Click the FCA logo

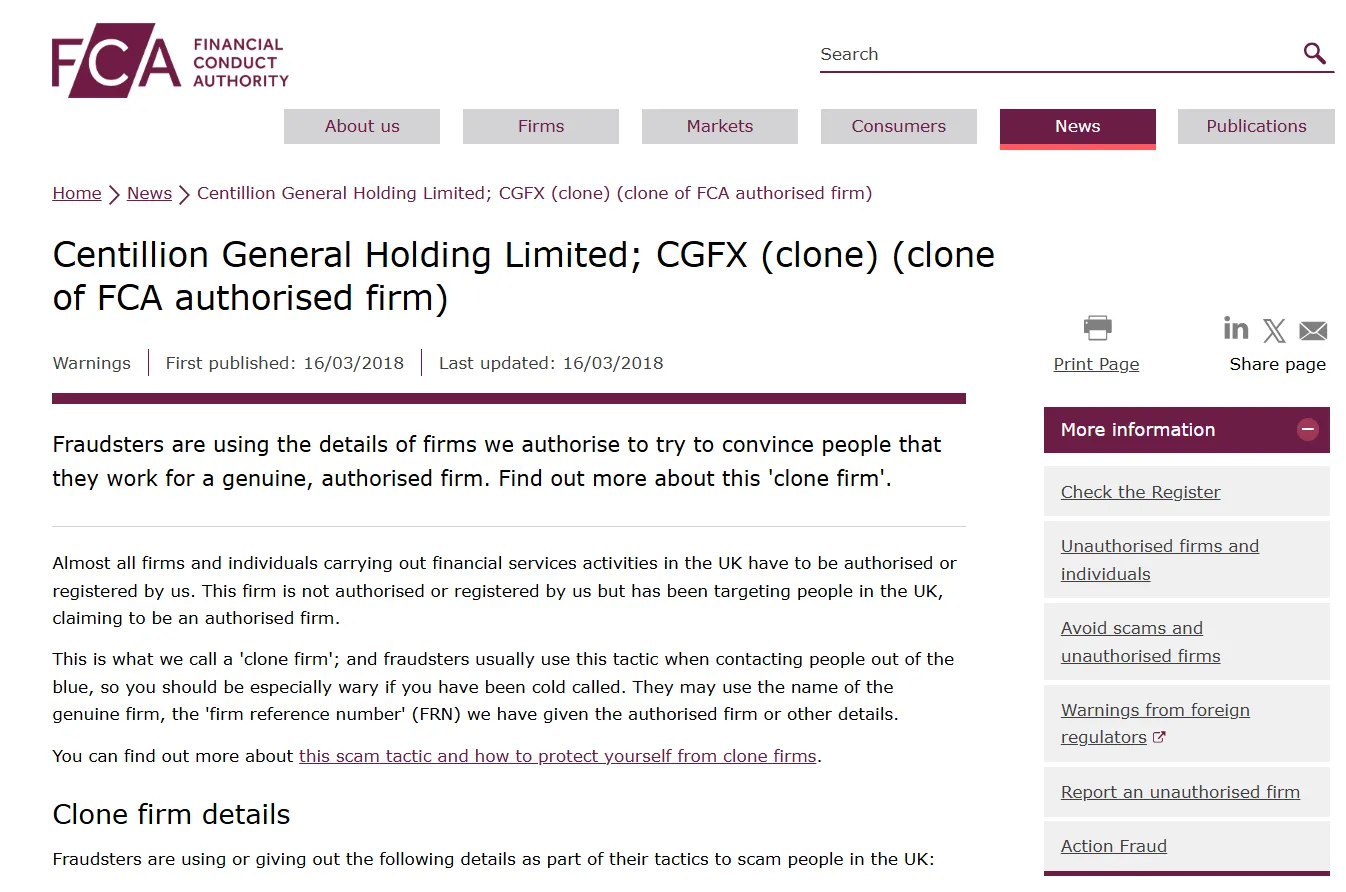tap(170, 60)
